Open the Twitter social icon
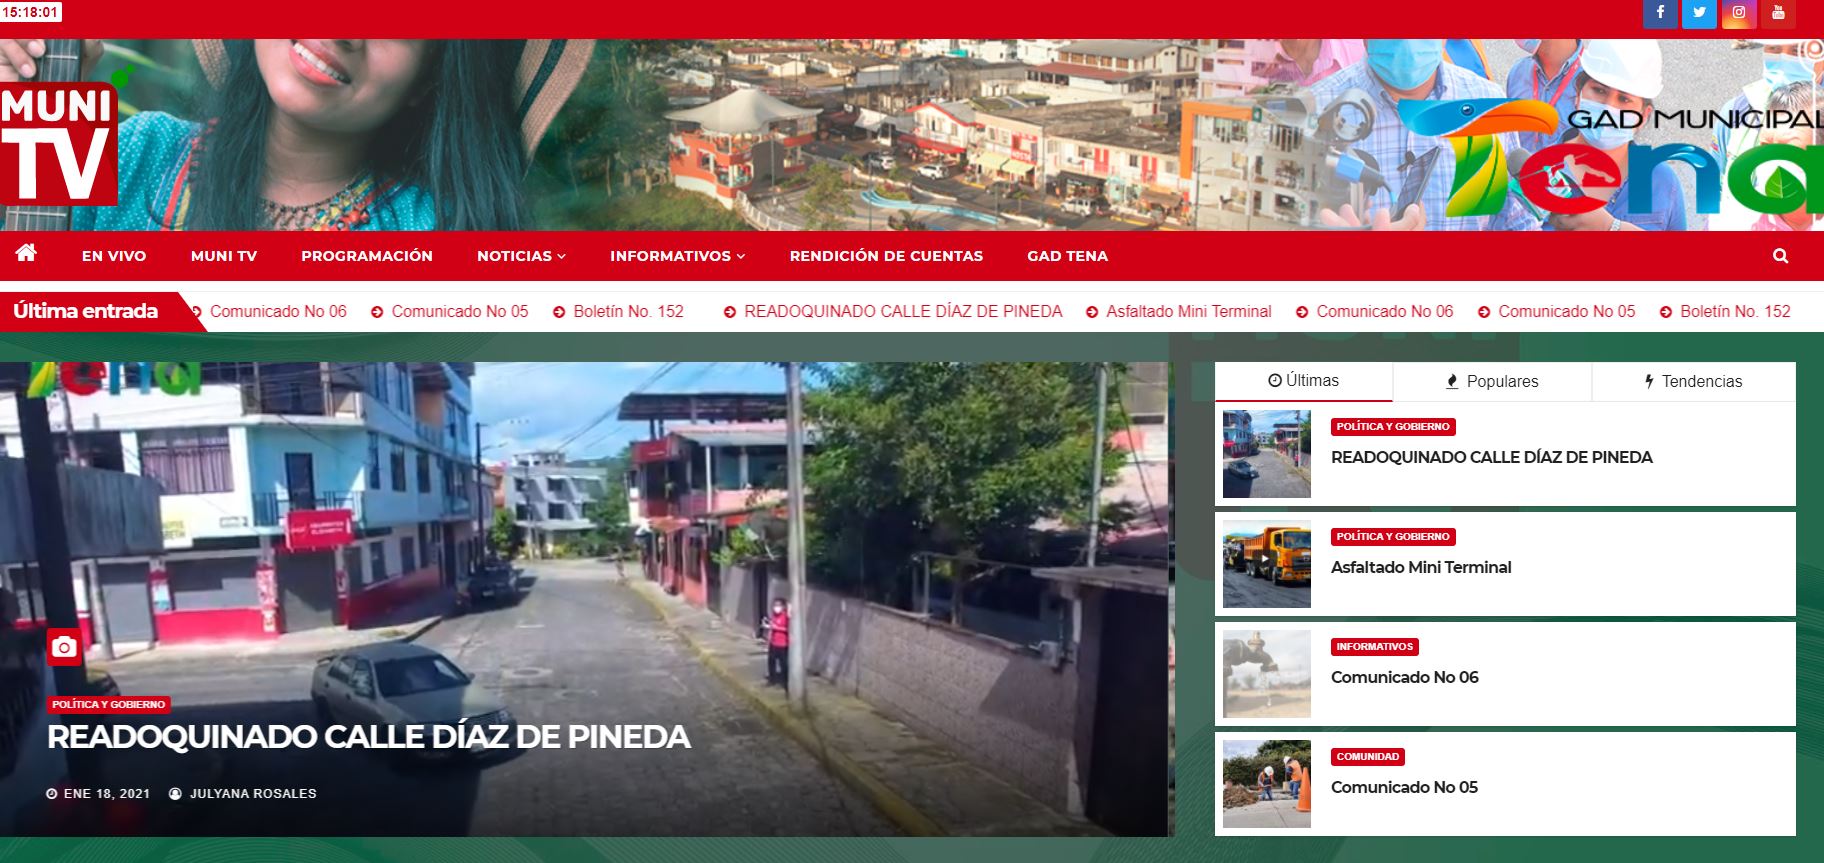1824x863 pixels. (1699, 13)
